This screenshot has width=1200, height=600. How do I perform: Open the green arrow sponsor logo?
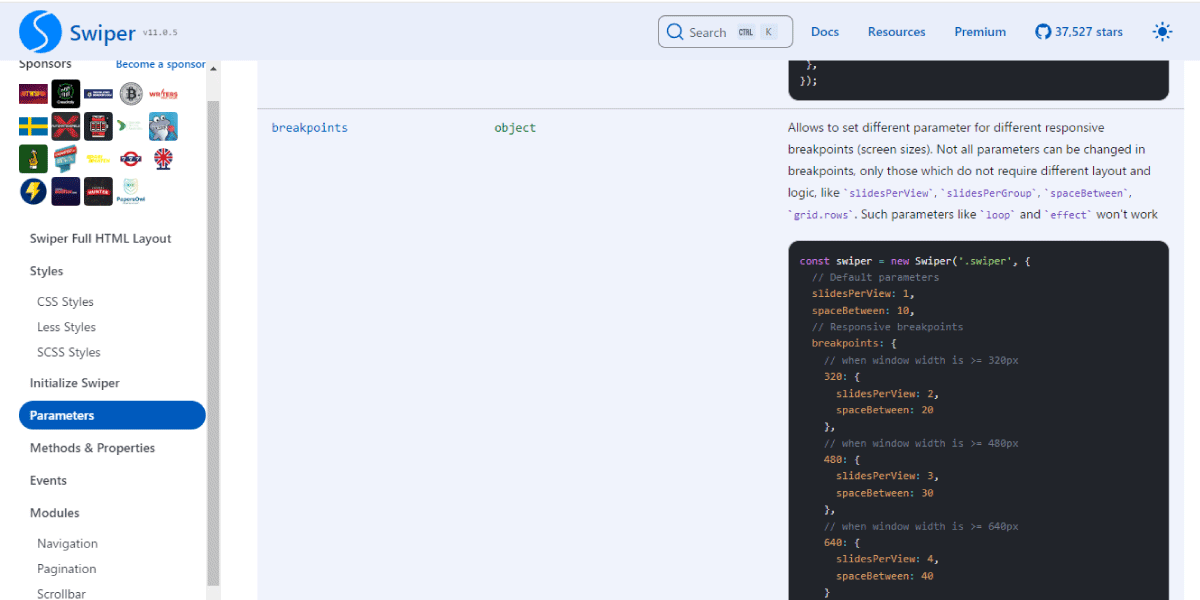click(x=131, y=126)
